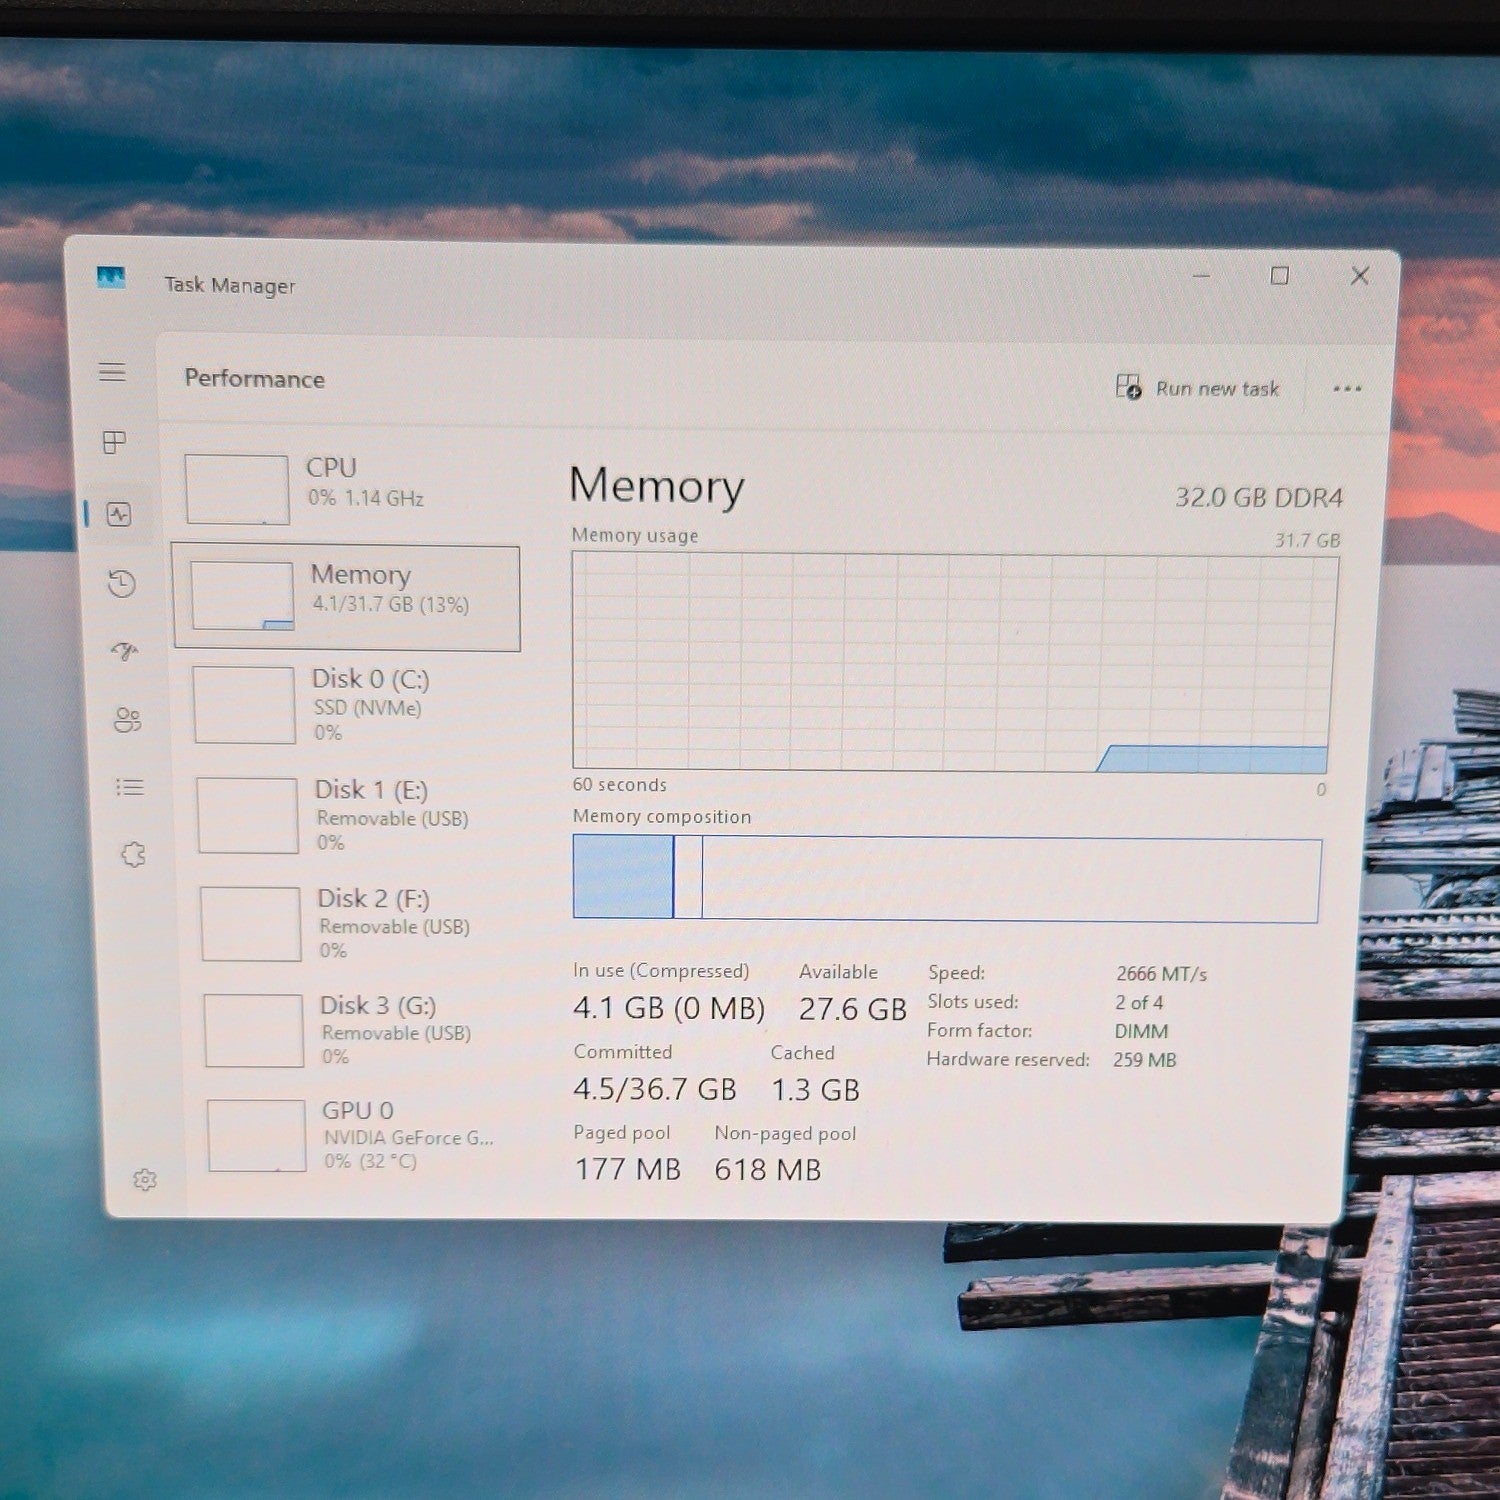Click the Task Manager app icon in title bar

(111, 277)
